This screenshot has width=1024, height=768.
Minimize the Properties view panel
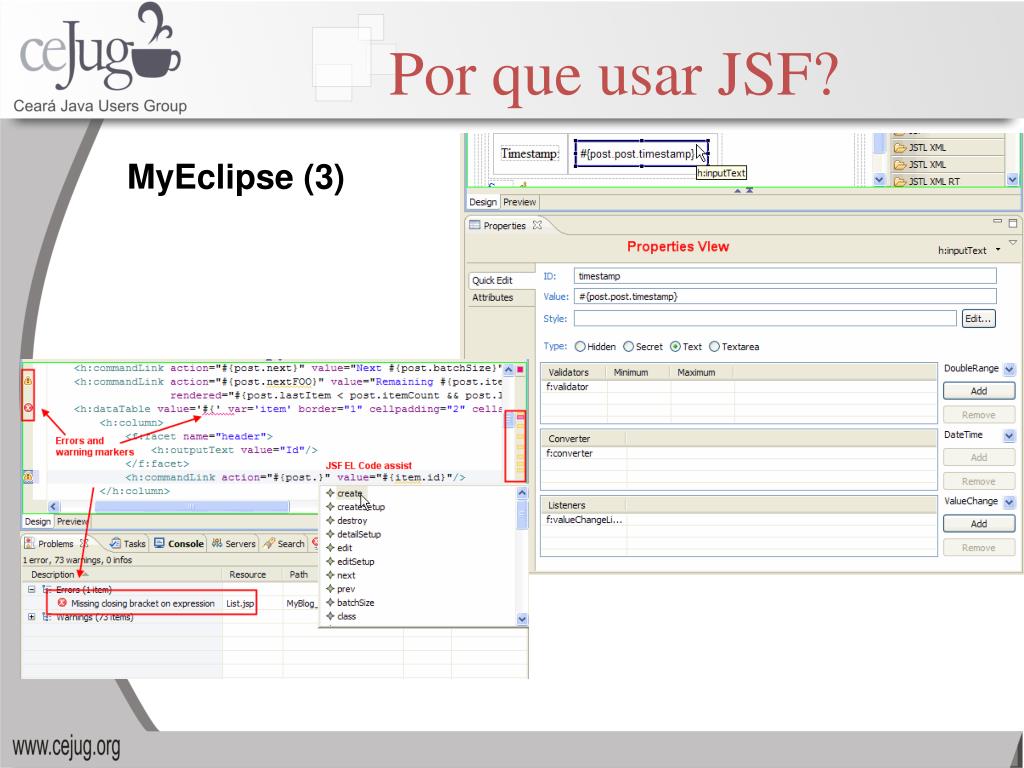pyautogui.click(x=997, y=222)
